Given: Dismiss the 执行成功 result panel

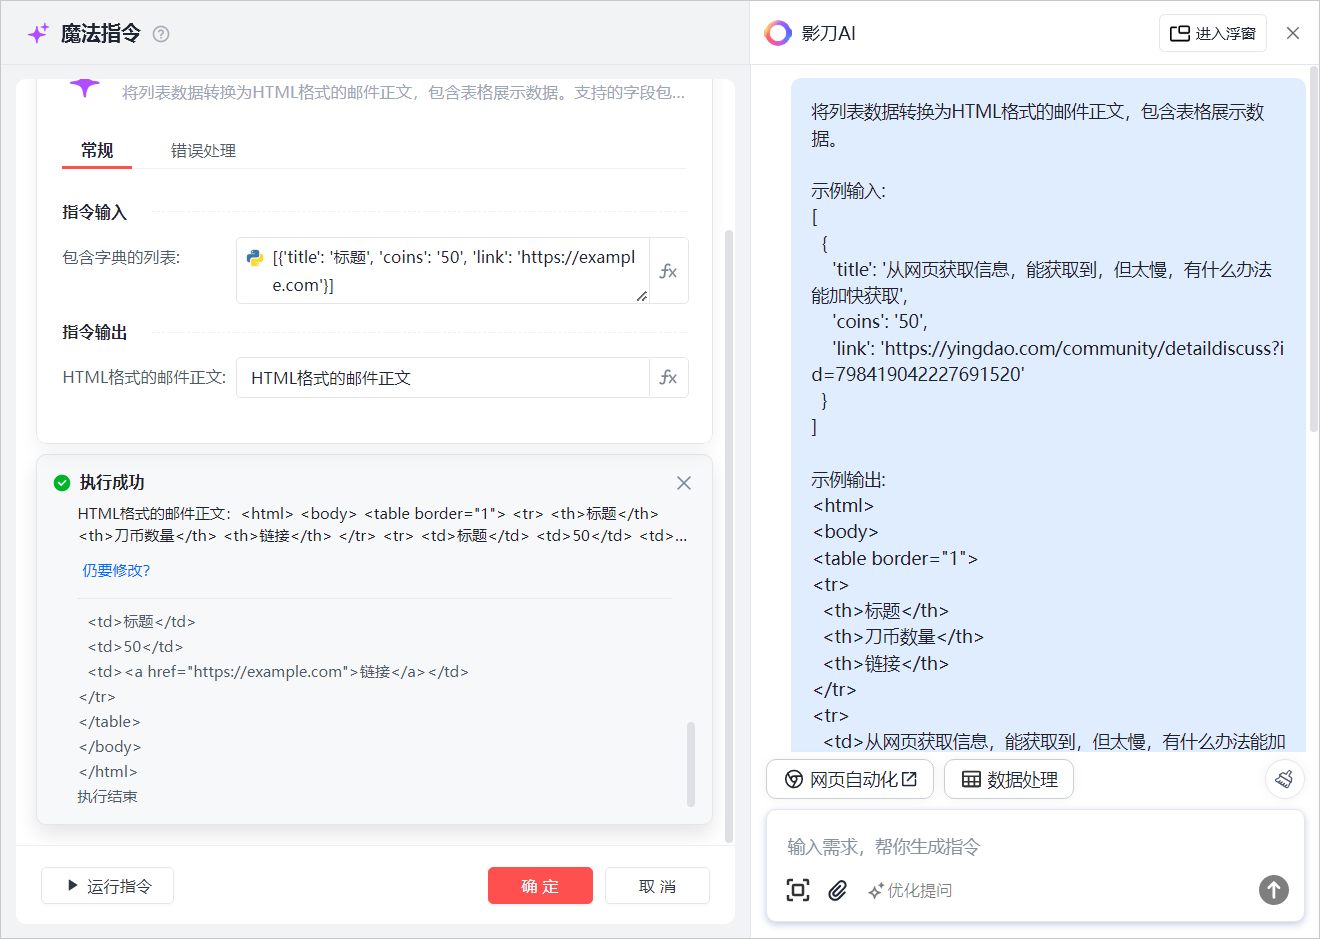Looking at the screenshot, I should [x=684, y=483].
